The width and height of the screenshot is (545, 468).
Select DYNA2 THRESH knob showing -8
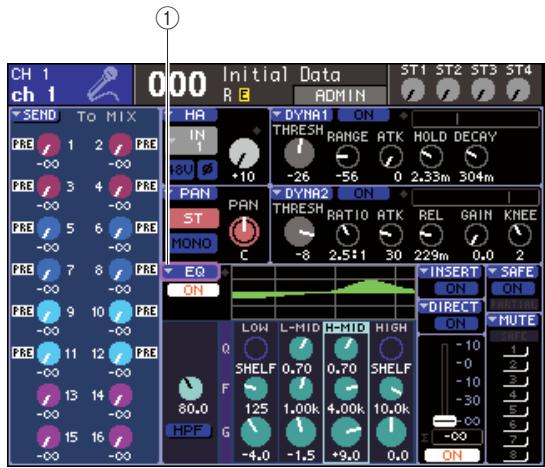point(299,232)
